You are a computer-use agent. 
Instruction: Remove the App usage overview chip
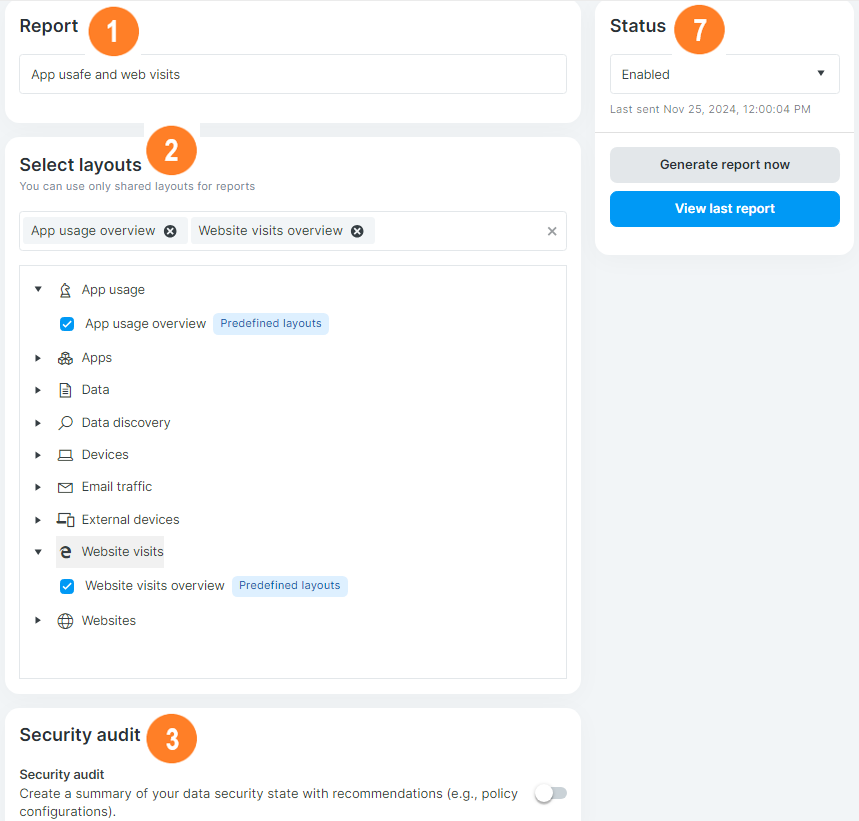tap(170, 230)
